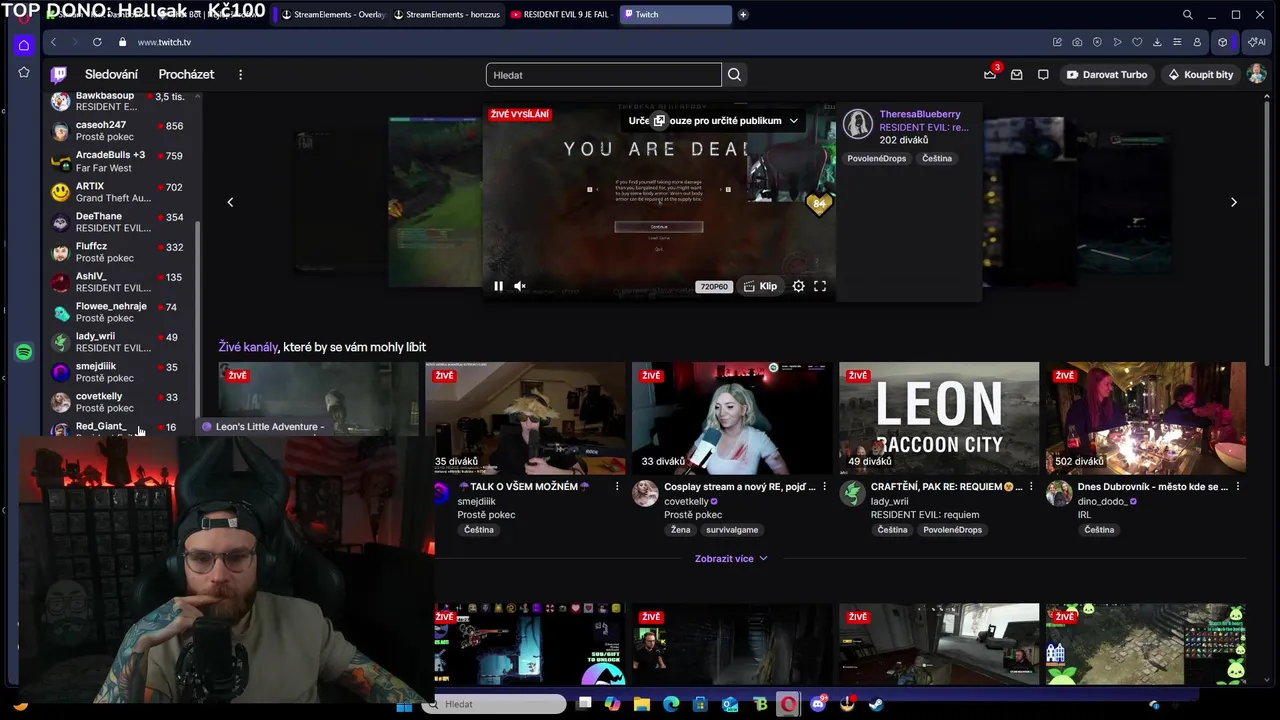Search open tabs magnifier in title bar
The height and width of the screenshot is (720, 1280).
point(1187,14)
